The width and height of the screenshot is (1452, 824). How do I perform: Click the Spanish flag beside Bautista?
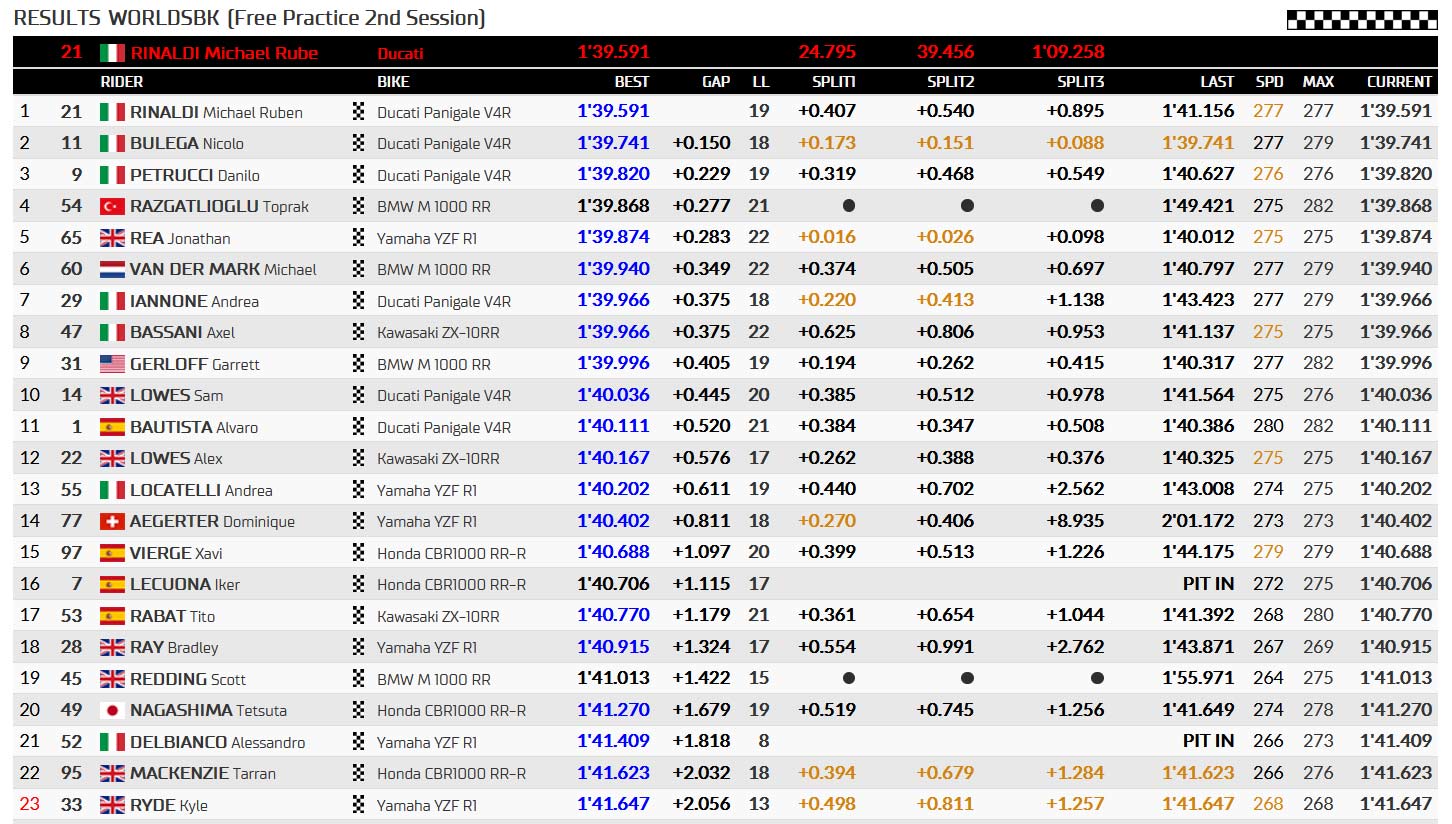[x=112, y=427]
